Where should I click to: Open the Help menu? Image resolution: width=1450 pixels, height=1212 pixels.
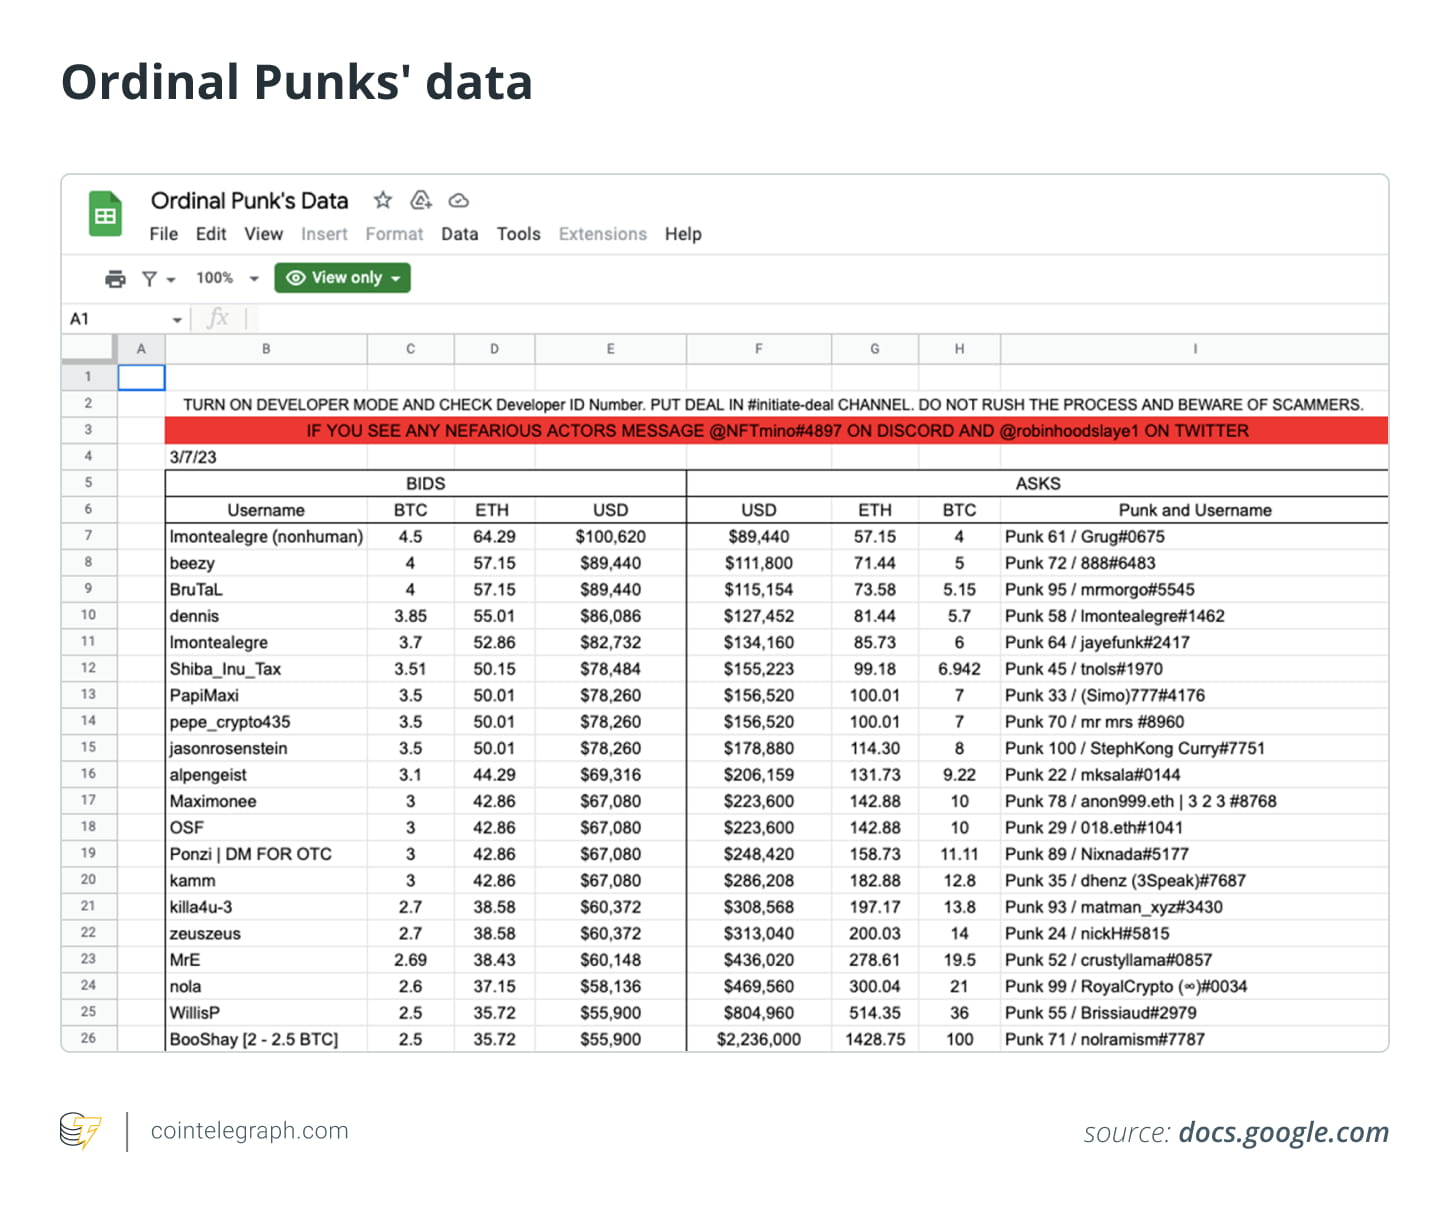tap(683, 234)
